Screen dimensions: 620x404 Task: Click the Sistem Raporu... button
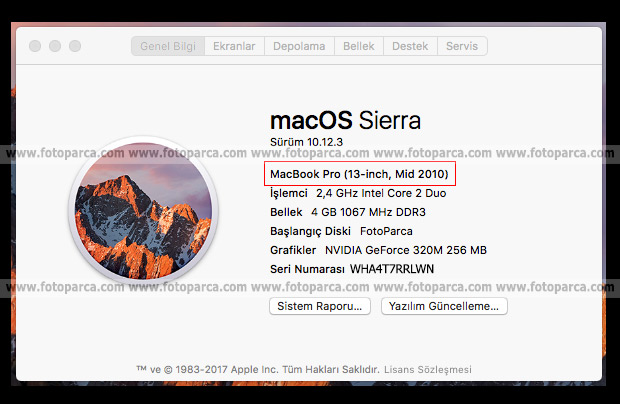(x=320, y=306)
